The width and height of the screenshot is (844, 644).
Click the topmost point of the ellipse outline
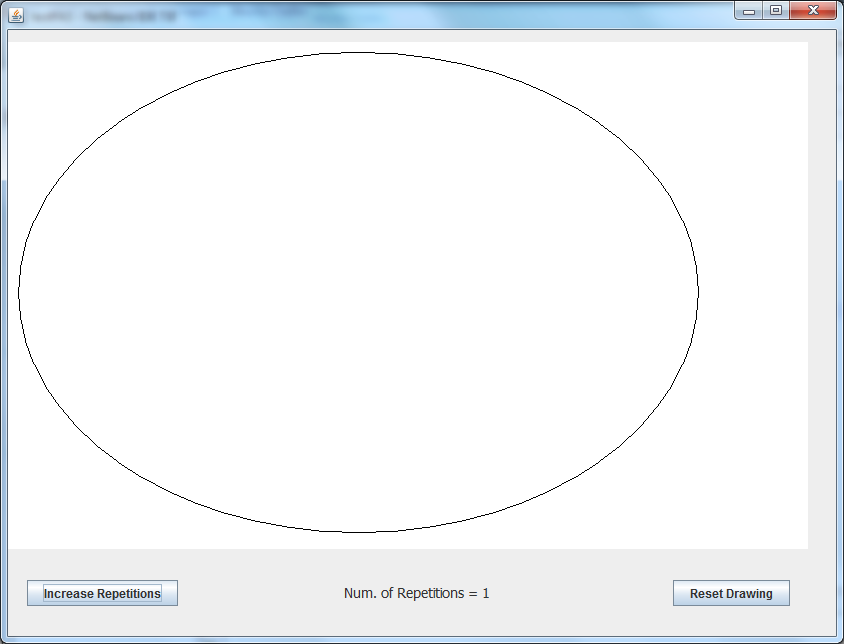pos(358,52)
